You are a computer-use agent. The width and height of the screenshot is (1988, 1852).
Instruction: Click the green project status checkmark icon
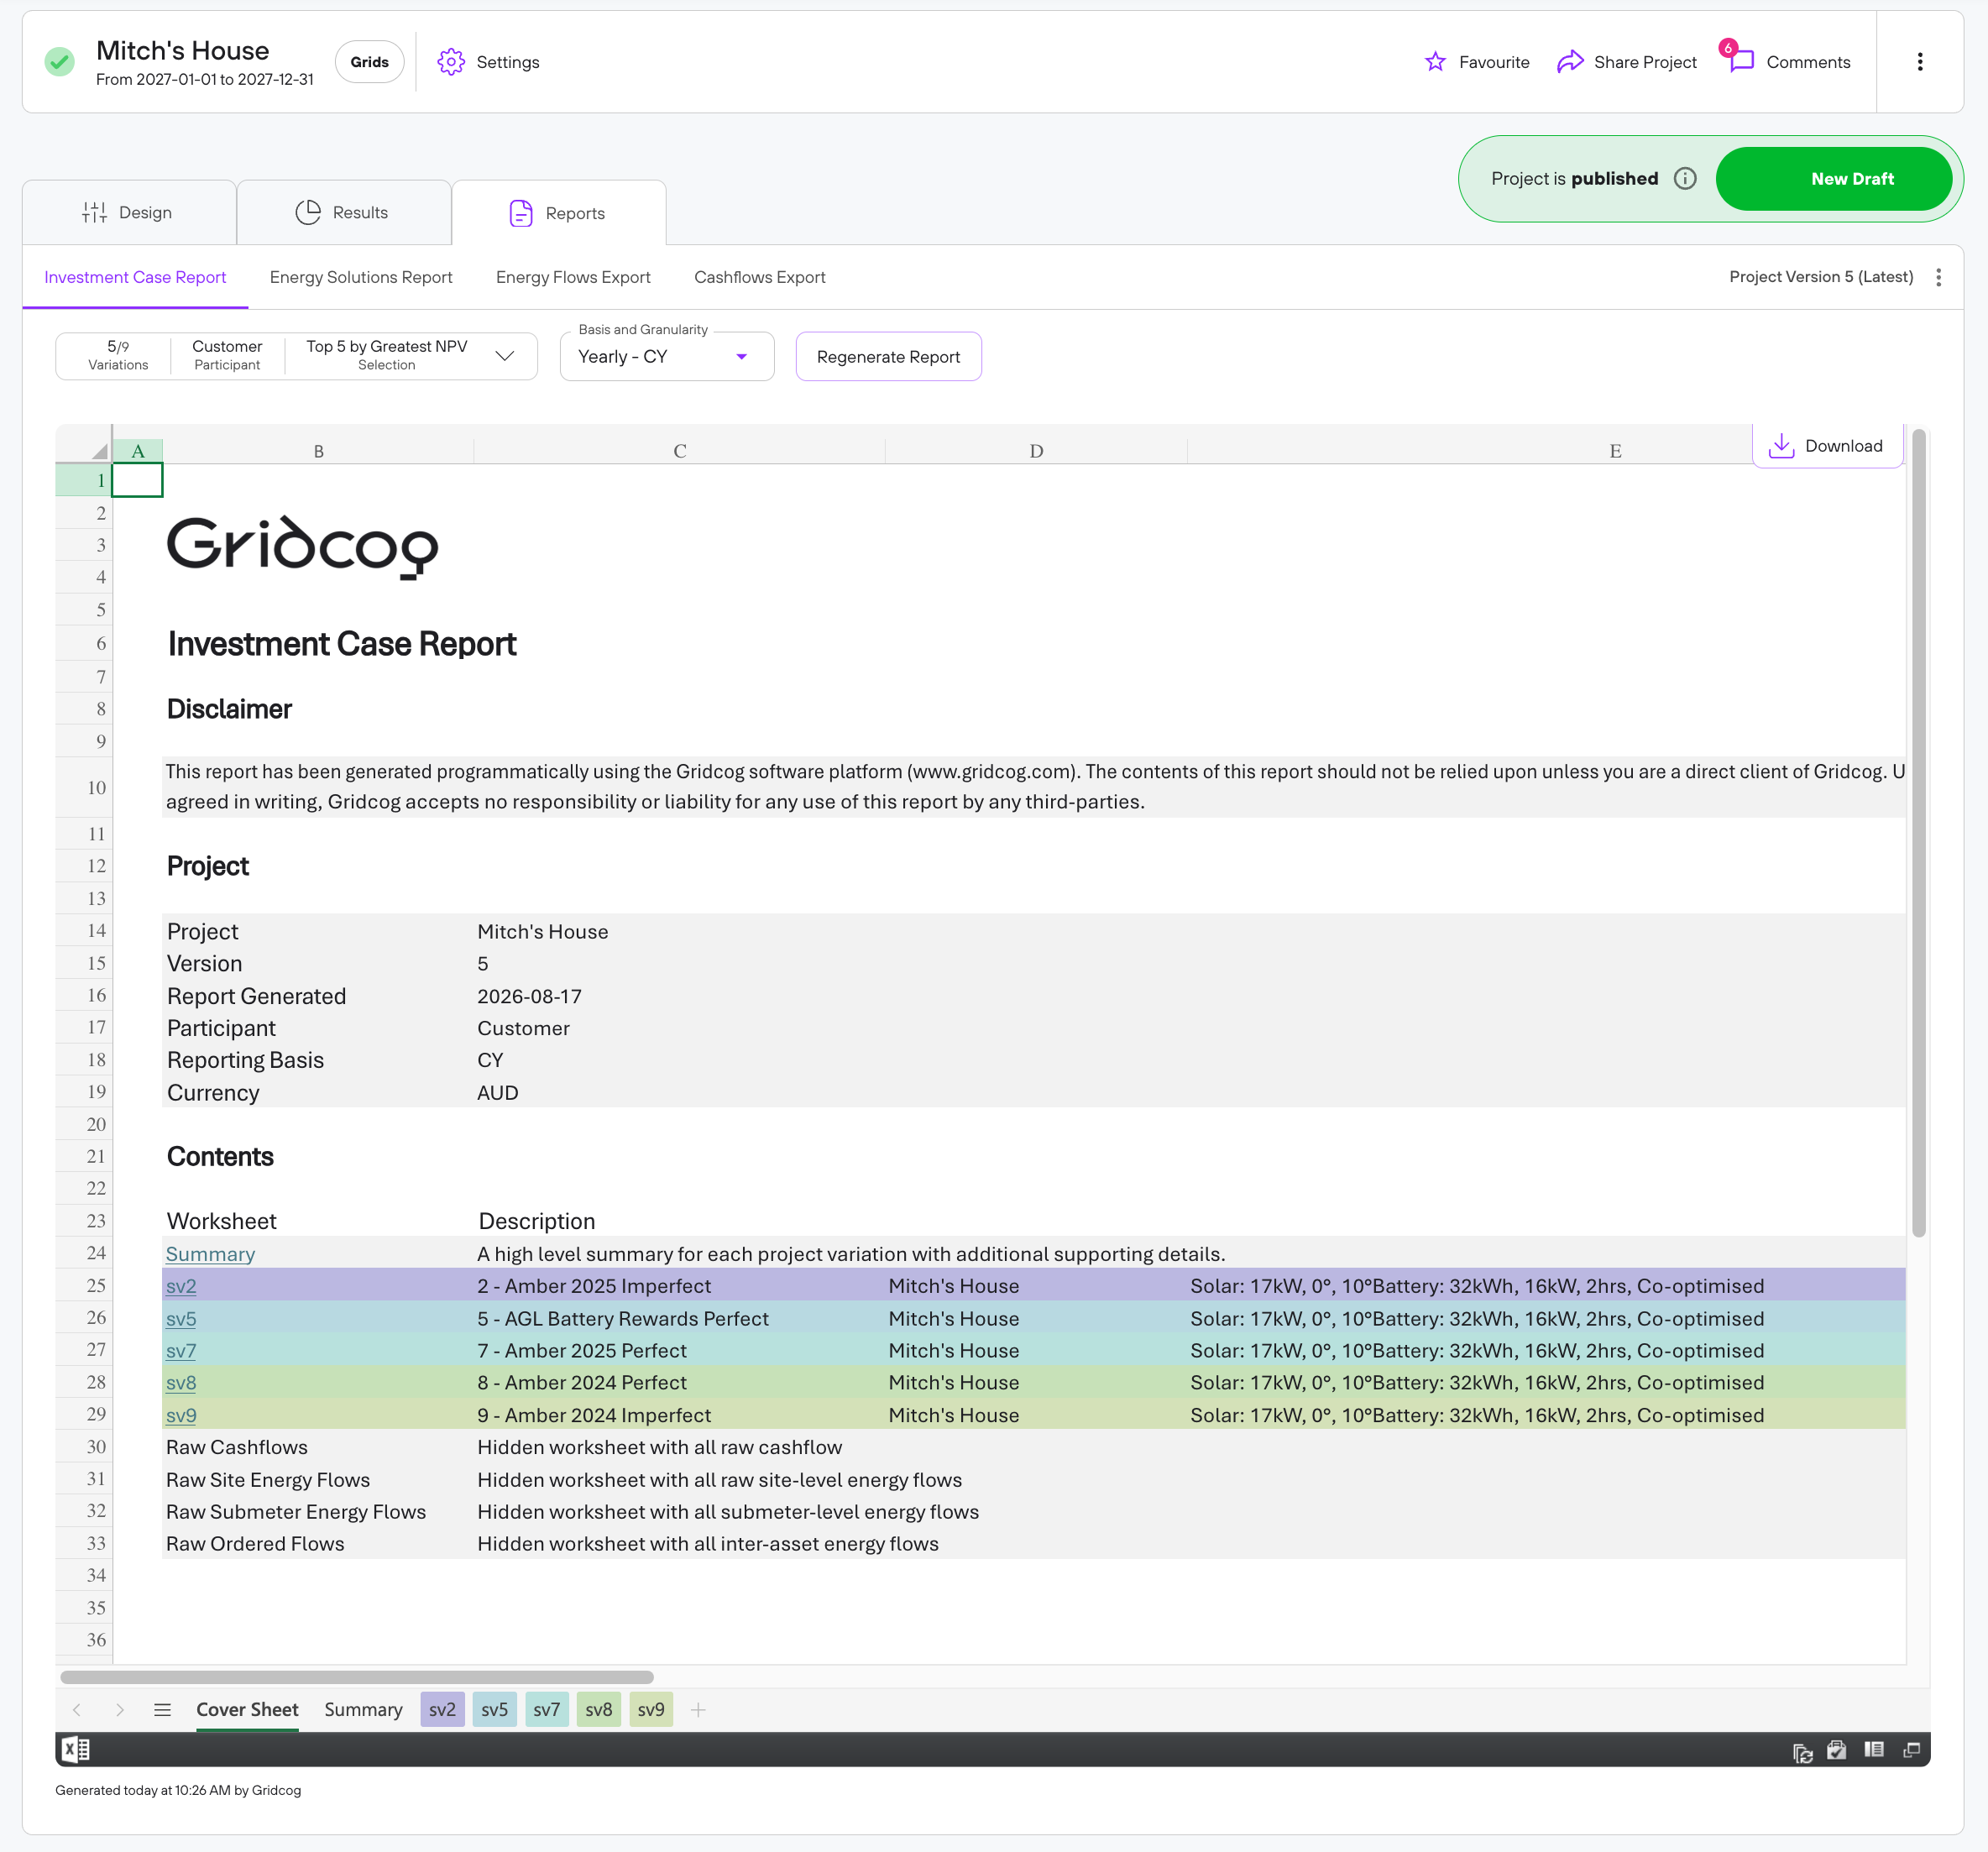pyautogui.click(x=60, y=62)
